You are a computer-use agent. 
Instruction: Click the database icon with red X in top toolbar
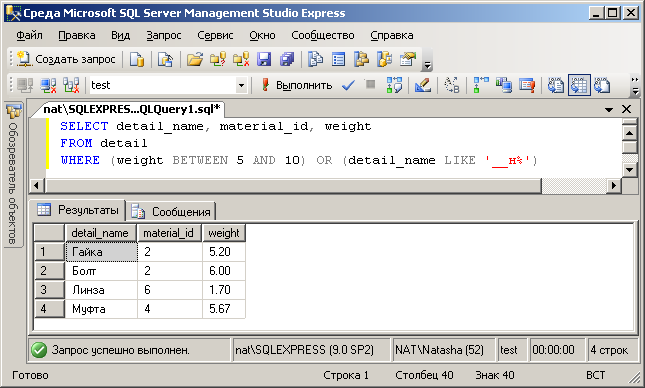tap(241, 59)
